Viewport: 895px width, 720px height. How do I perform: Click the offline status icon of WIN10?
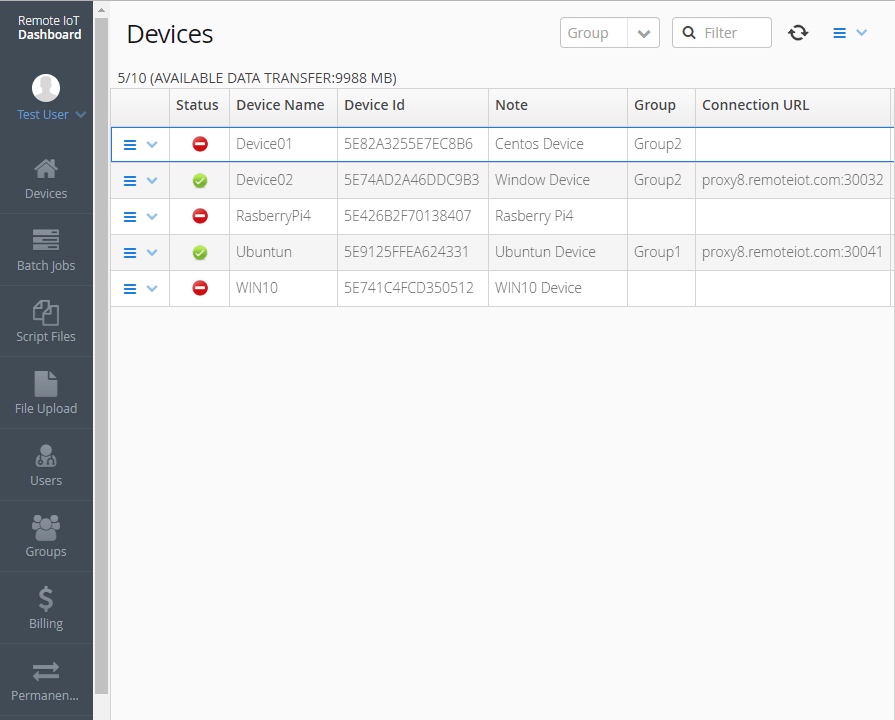200,288
